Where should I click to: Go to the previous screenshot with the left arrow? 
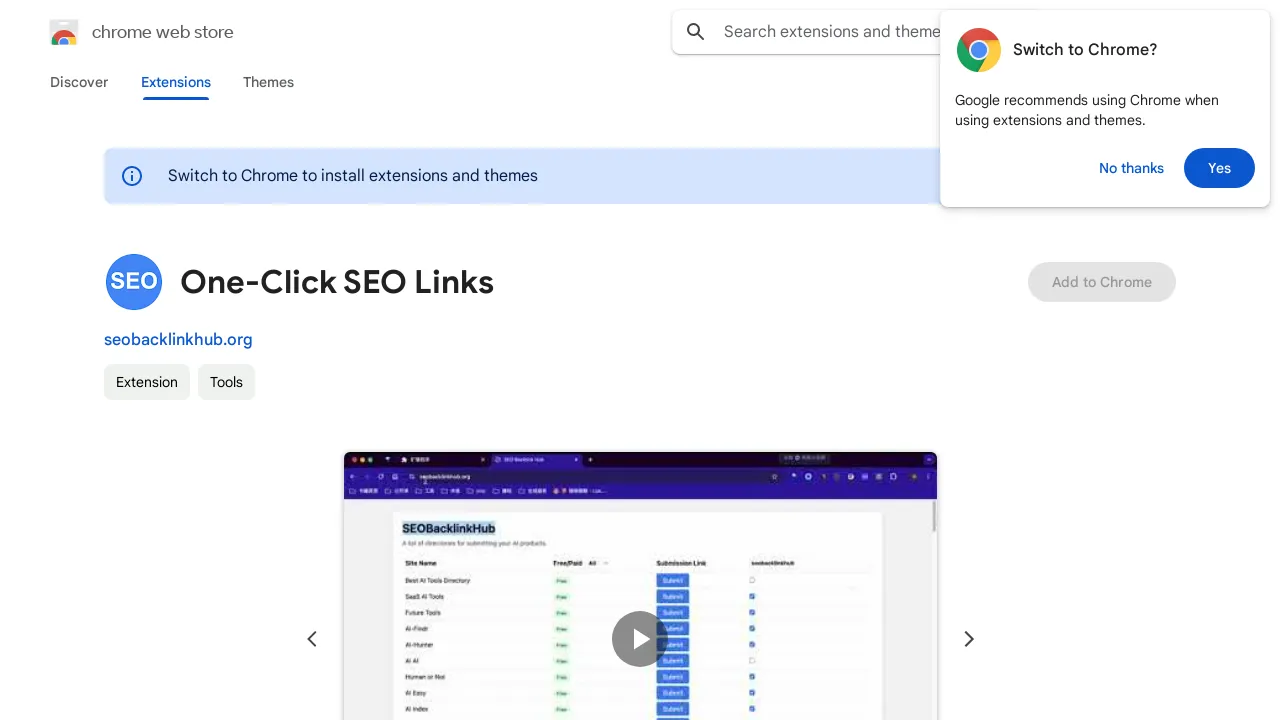pos(312,639)
